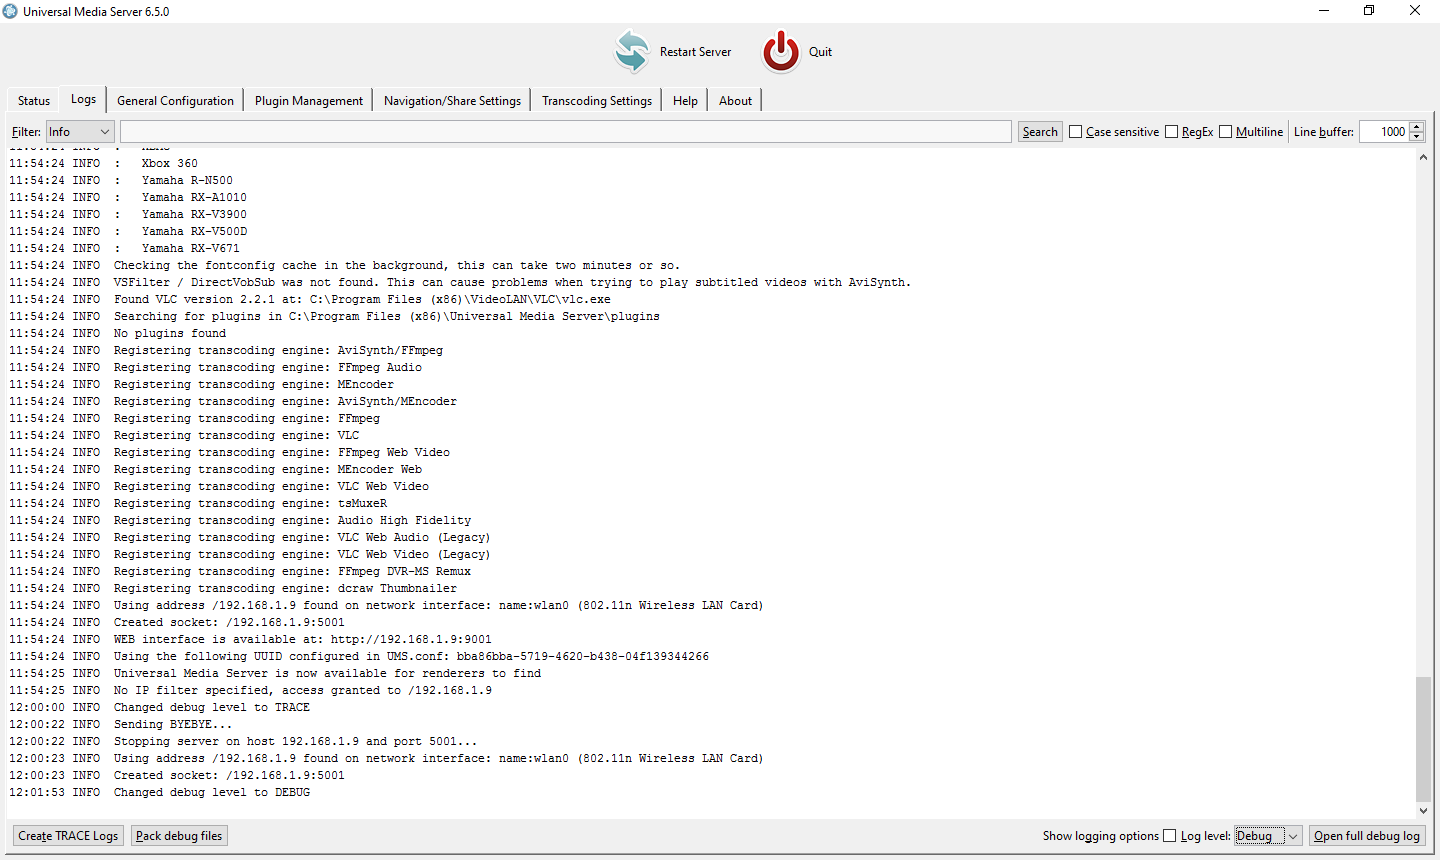Click log line 'Audio High Fidelity' engine

tap(292, 520)
